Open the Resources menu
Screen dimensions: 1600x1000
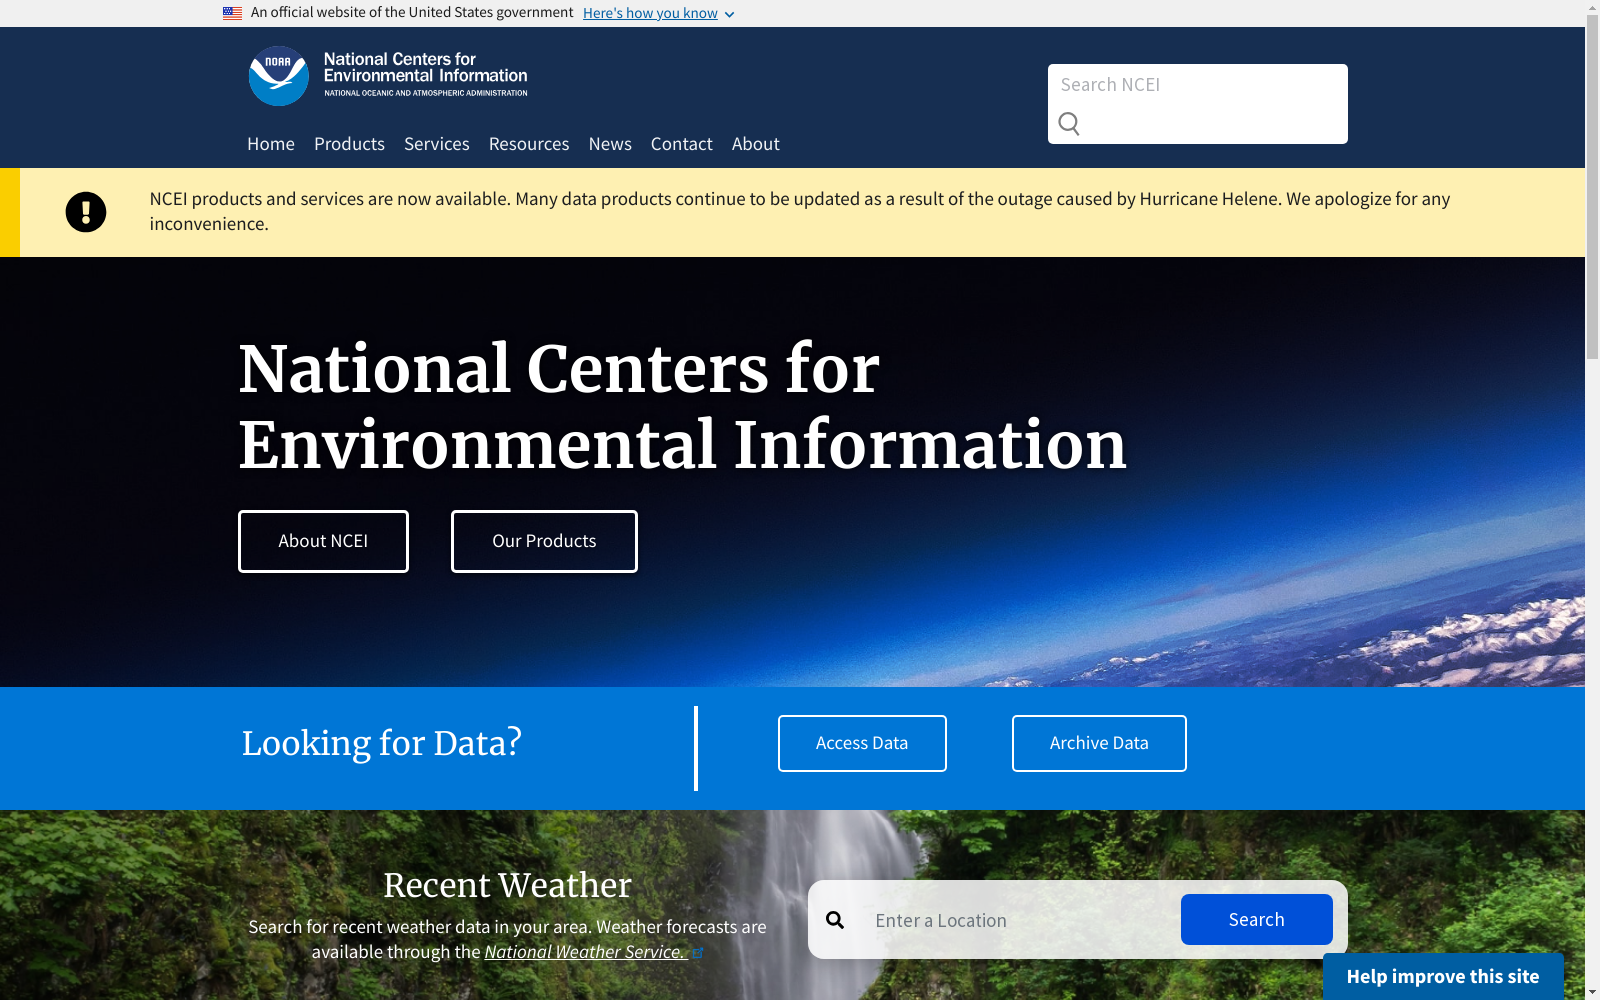[x=529, y=144]
